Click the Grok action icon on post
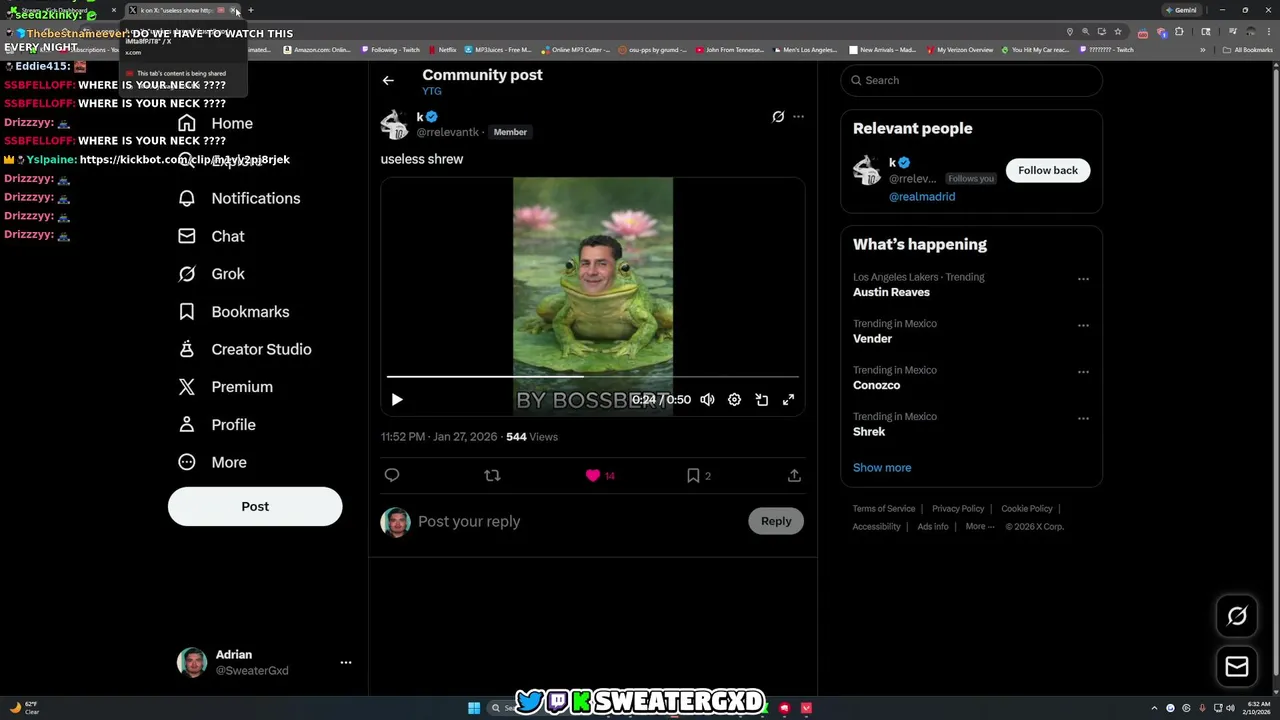The width and height of the screenshot is (1280, 720). click(778, 117)
